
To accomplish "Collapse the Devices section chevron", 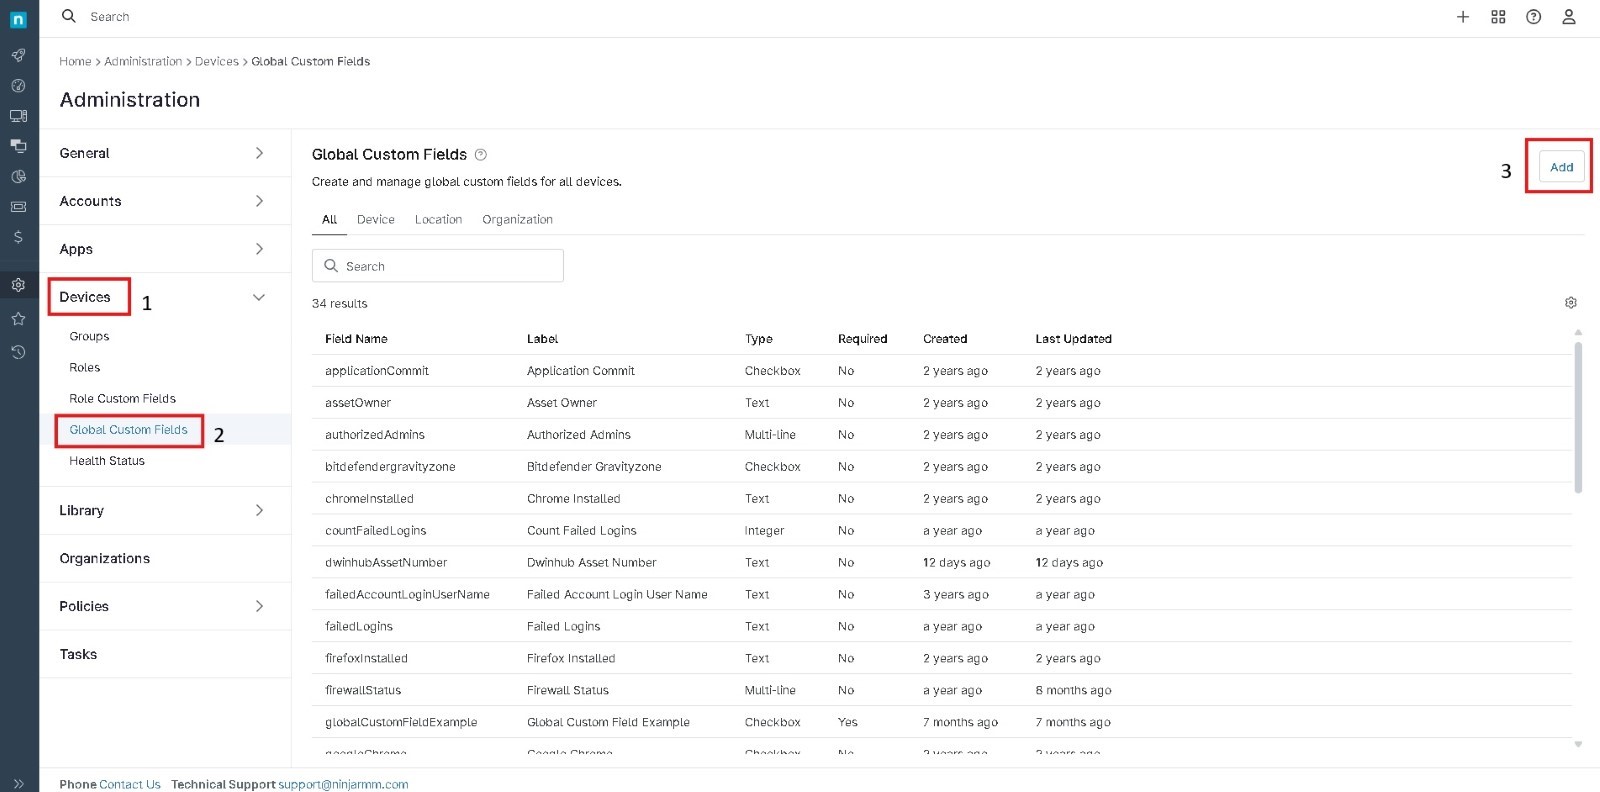I will 259,297.
